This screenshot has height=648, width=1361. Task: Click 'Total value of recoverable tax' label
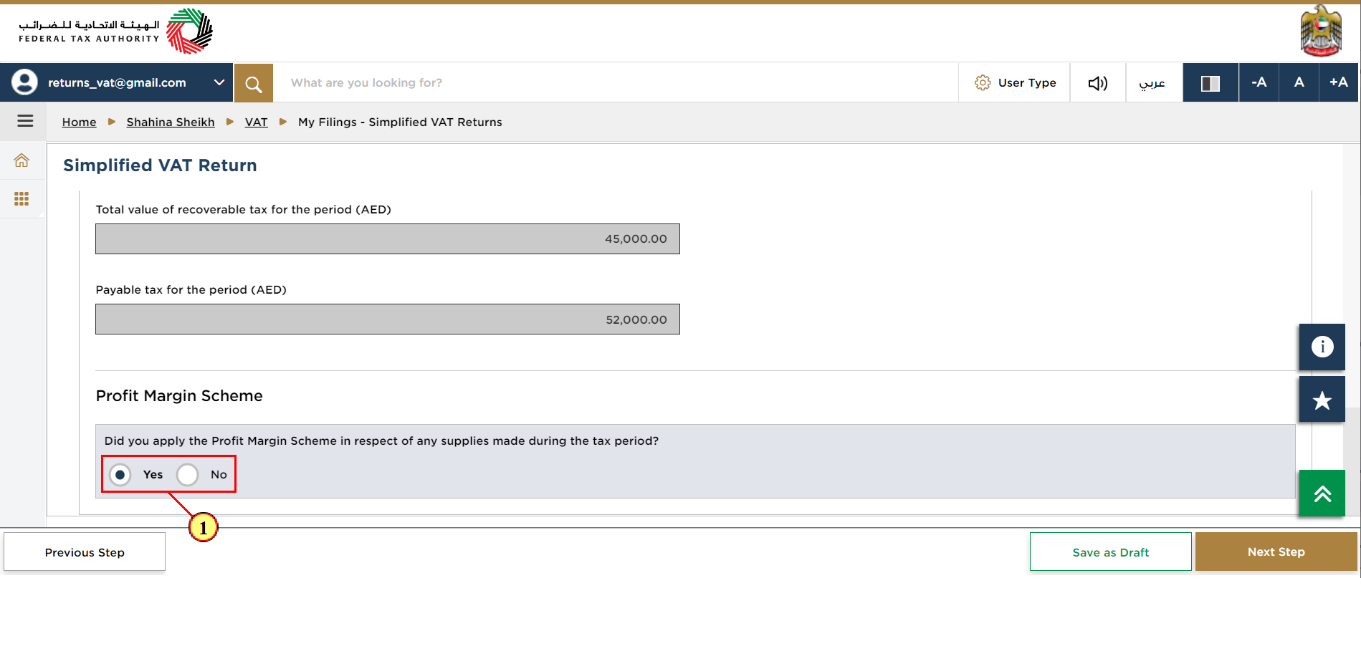243,210
